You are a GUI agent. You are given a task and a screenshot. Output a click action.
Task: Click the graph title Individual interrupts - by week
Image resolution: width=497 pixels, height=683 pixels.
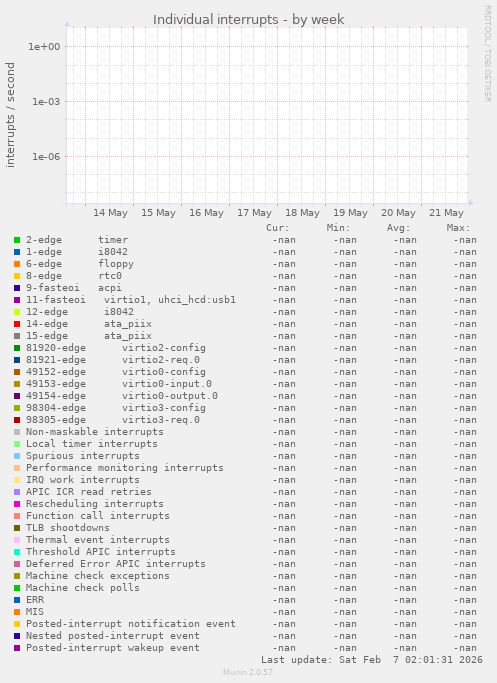click(249, 20)
